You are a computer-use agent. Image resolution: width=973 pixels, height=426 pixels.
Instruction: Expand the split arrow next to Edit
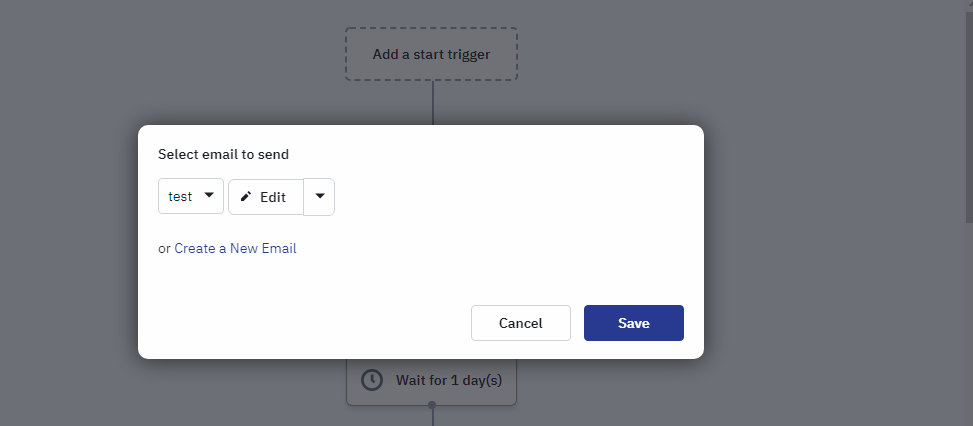click(319, 197)
